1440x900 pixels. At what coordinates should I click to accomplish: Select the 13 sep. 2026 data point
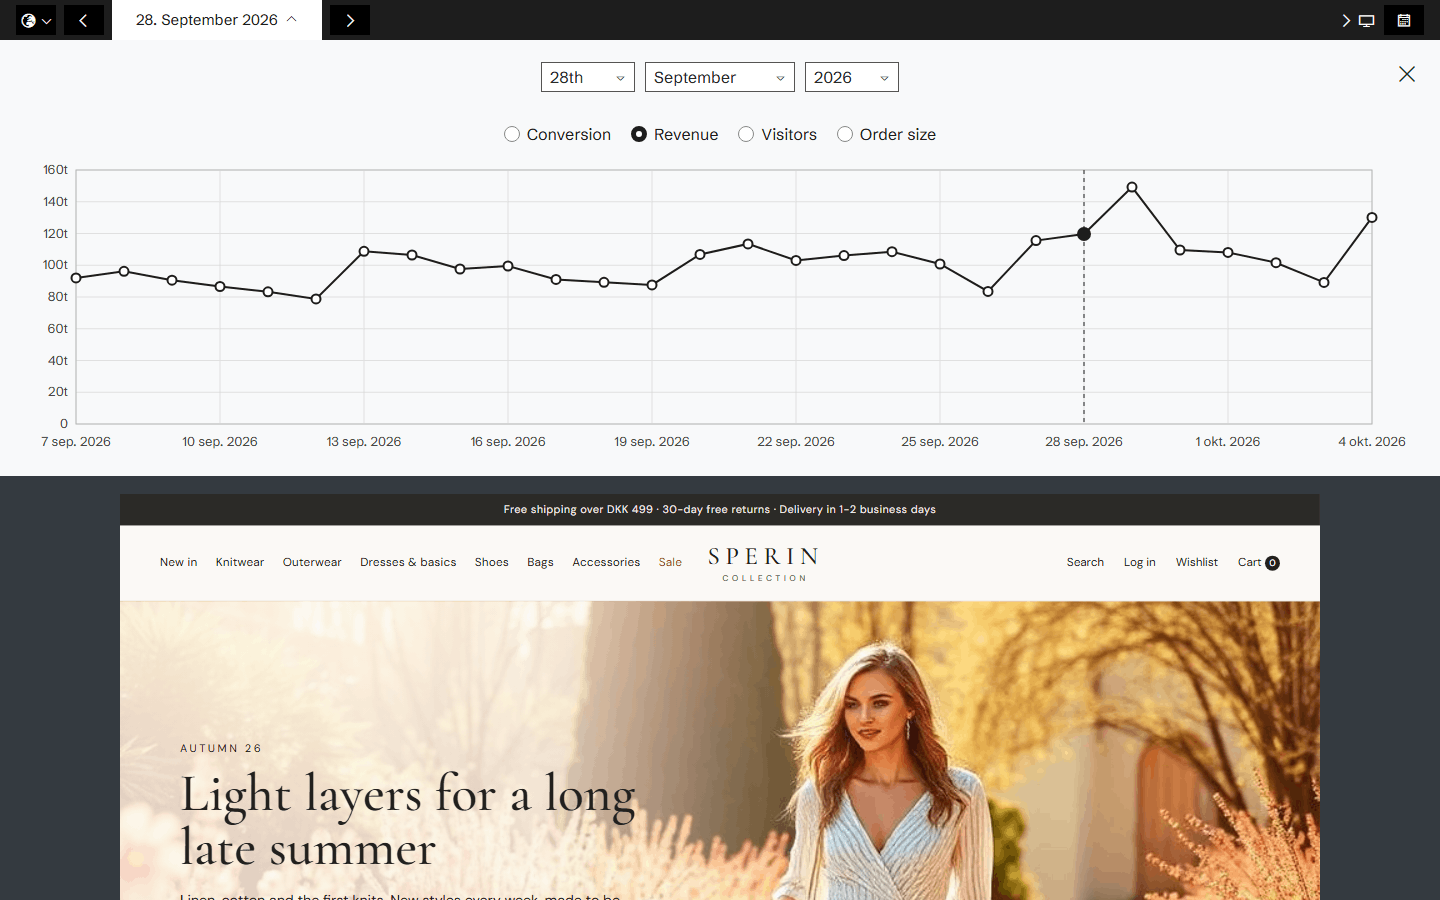[x=364, y=251]
